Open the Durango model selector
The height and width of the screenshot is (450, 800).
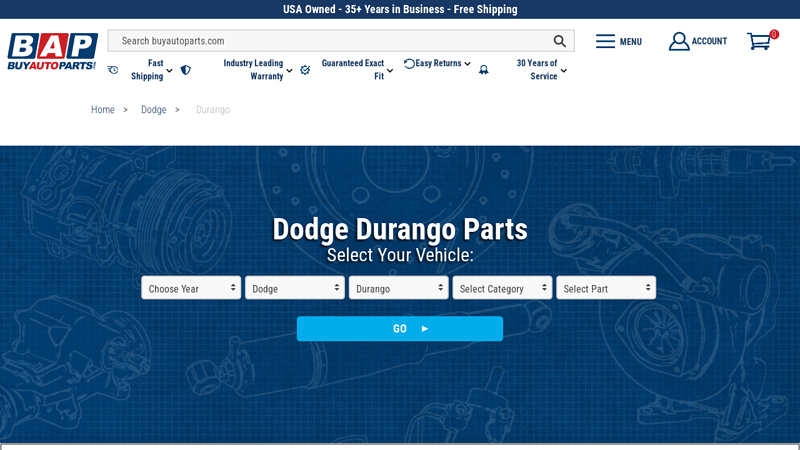(x=398, y=288)
